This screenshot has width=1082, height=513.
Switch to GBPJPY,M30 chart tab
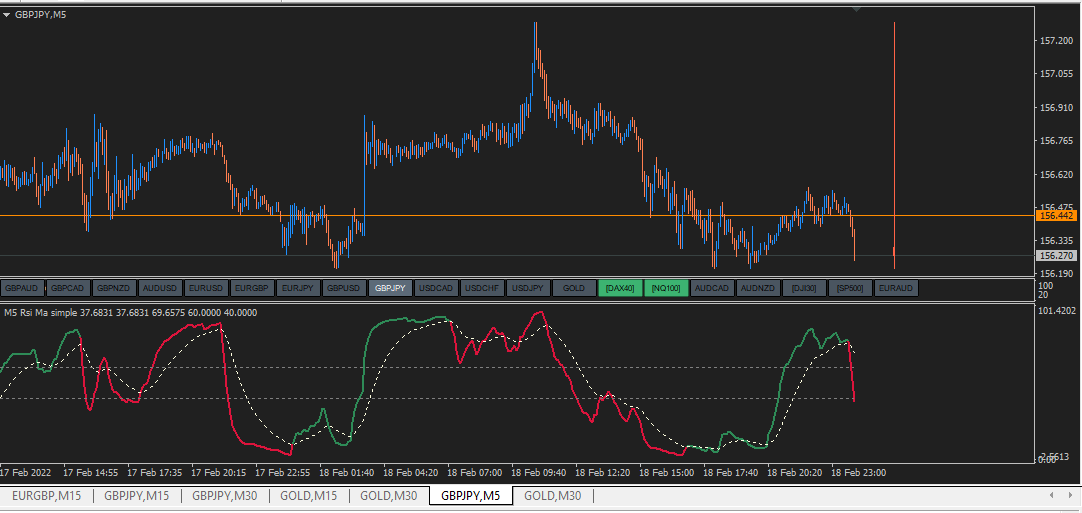pos(225,495)
